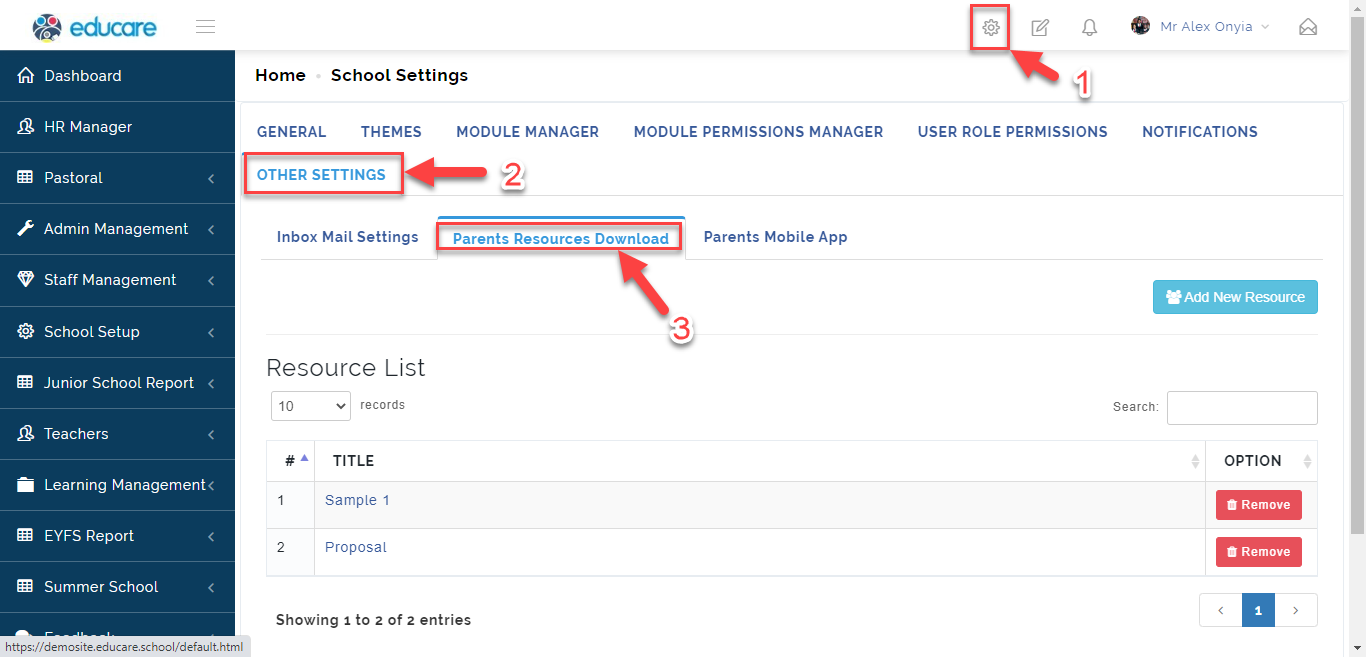Go to previous page arrow
The image size is (1366, 657).
pyautogui.click(x=1221, y=610)
